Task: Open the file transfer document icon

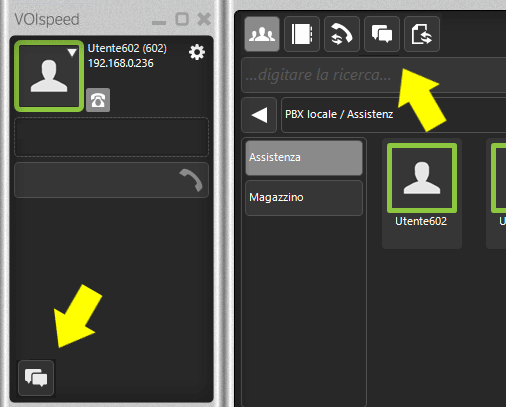Action: coord(422,34)
